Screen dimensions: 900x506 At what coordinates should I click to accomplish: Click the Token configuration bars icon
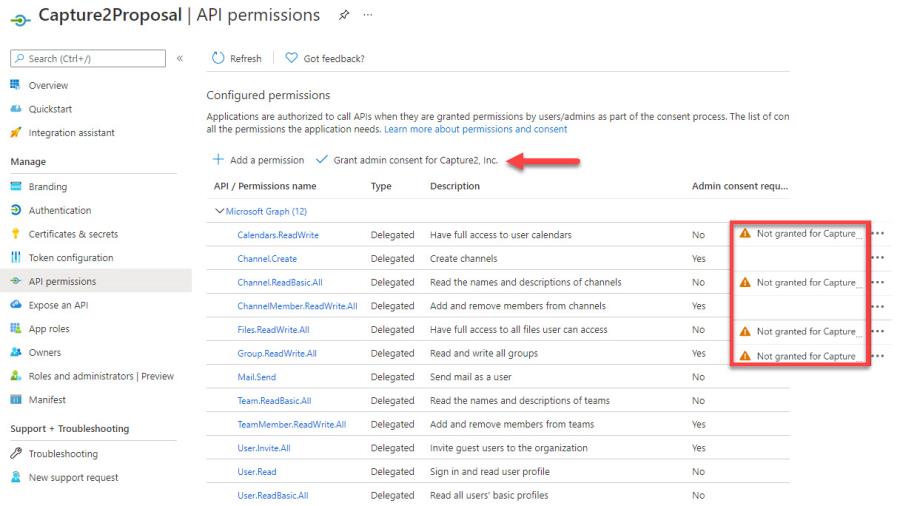point(15,257)
